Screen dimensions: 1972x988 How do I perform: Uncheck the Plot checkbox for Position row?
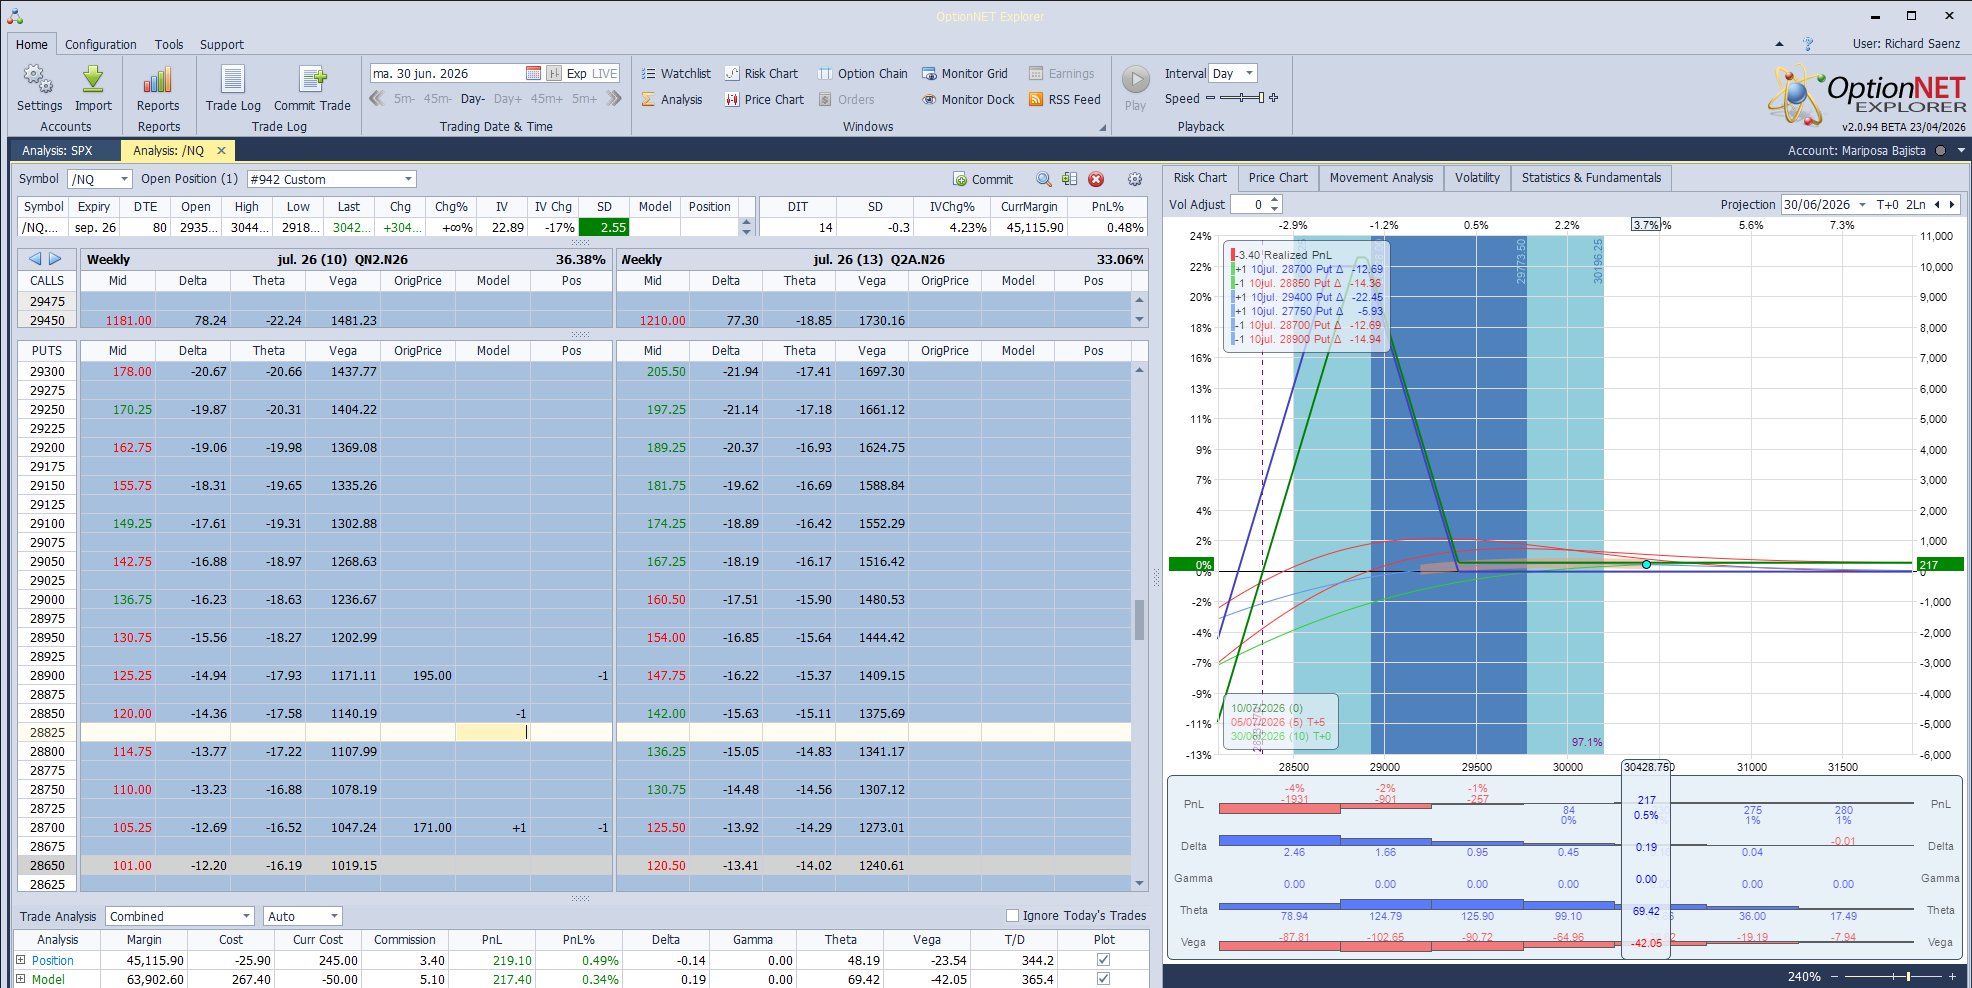(1103, 960)
